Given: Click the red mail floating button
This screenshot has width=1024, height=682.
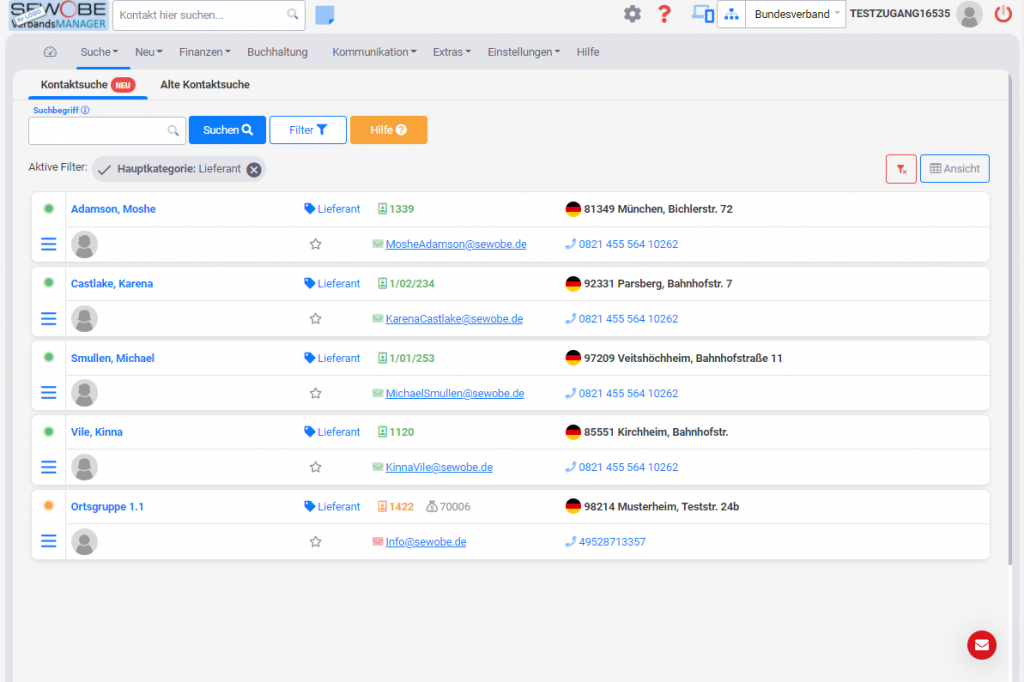Looking at the screenshot, I should (981, 645).
